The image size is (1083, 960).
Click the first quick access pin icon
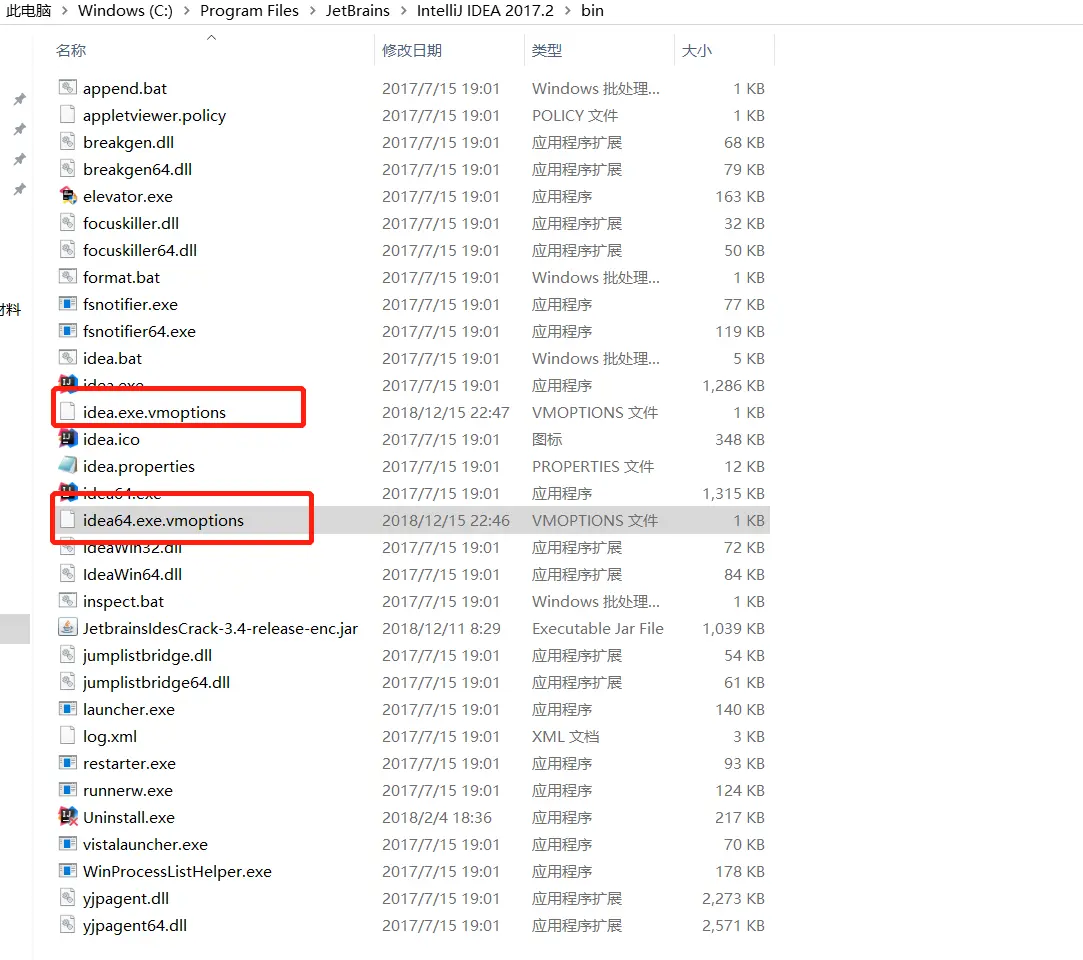(x=19, y=99)
